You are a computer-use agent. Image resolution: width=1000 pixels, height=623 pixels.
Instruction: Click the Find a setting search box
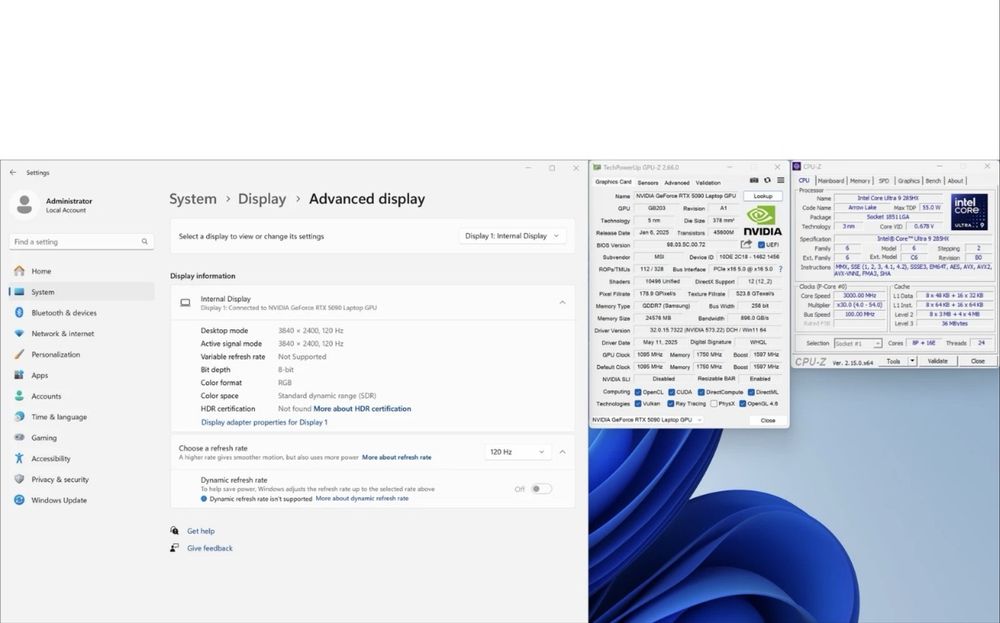coord(82,242)
